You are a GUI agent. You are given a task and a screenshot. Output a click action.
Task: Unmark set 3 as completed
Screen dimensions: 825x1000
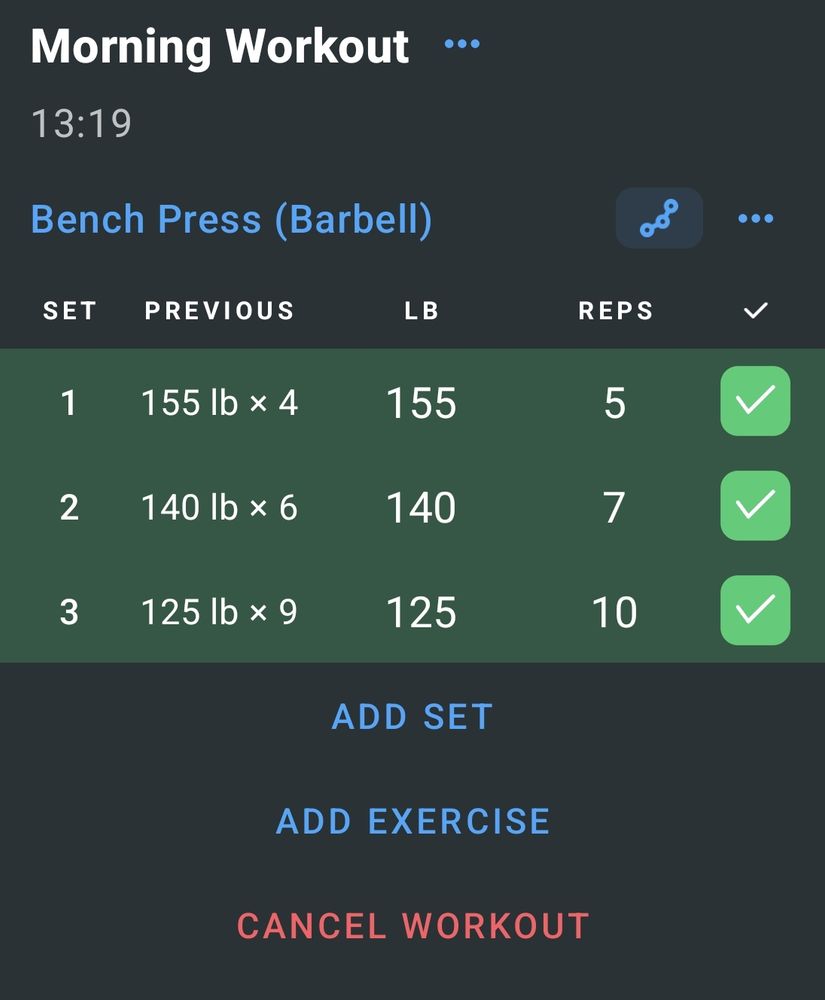click(756, 610)
